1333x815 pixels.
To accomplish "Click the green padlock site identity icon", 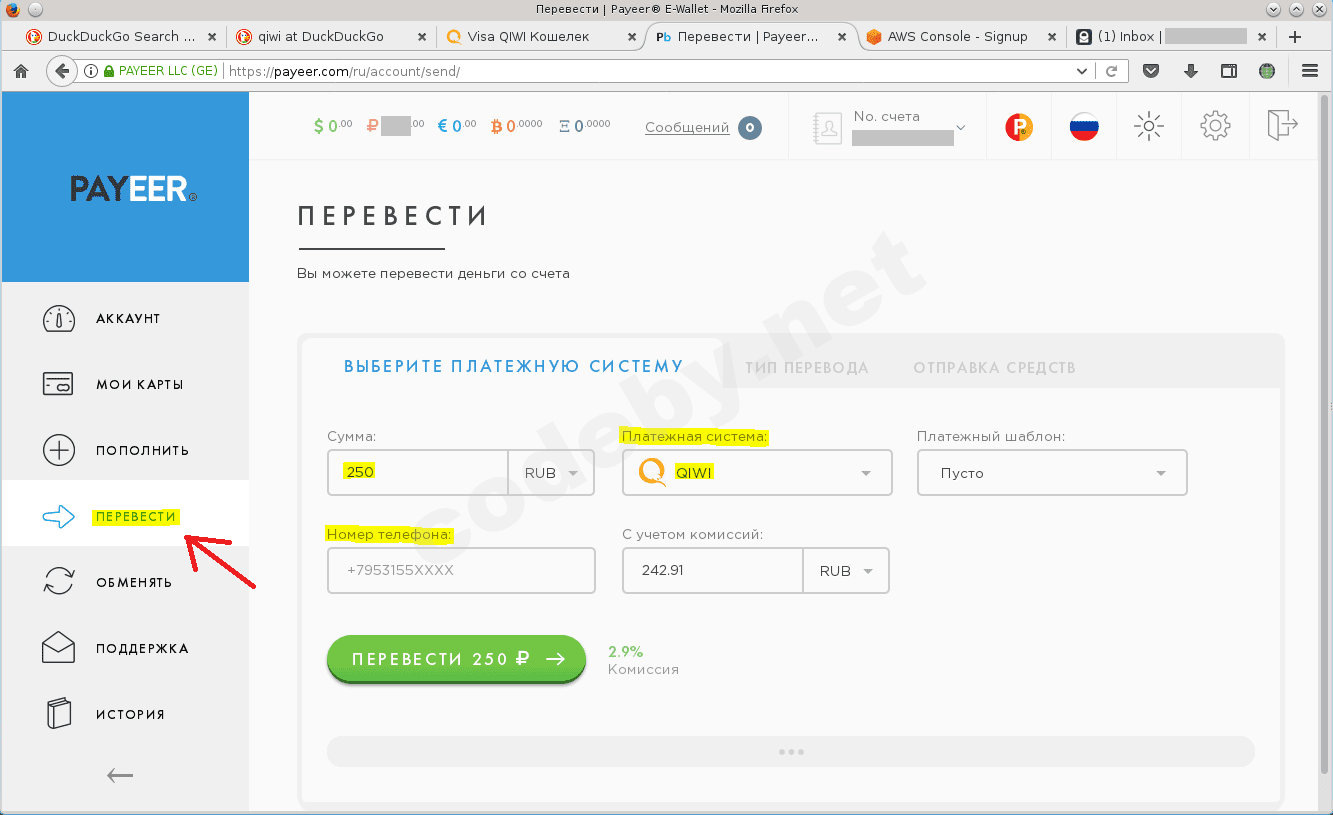I will click(109, 71).
